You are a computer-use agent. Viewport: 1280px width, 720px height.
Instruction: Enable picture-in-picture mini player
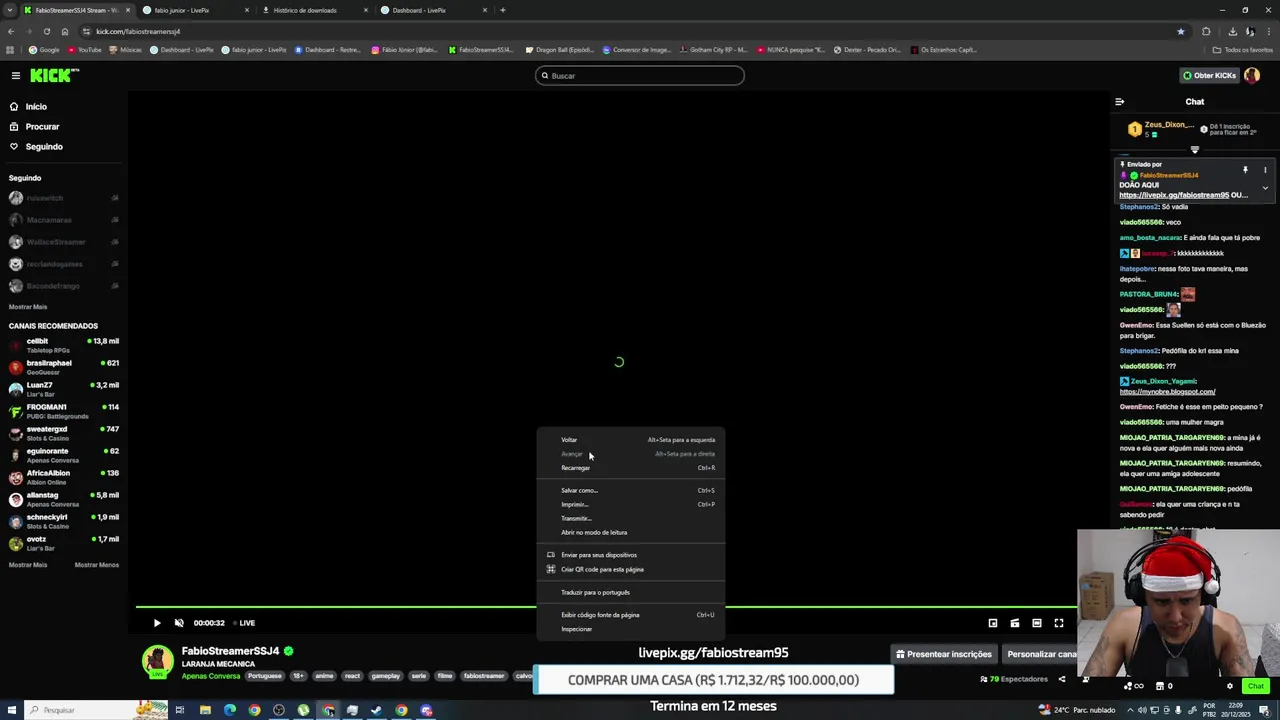993,623
